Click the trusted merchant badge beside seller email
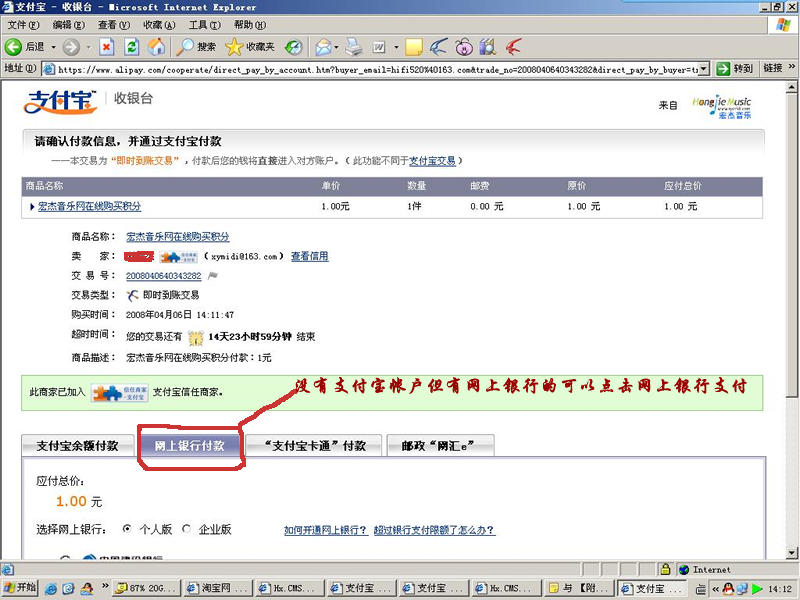The height and width of the screenshot is (600, 800). coord(179,257)
